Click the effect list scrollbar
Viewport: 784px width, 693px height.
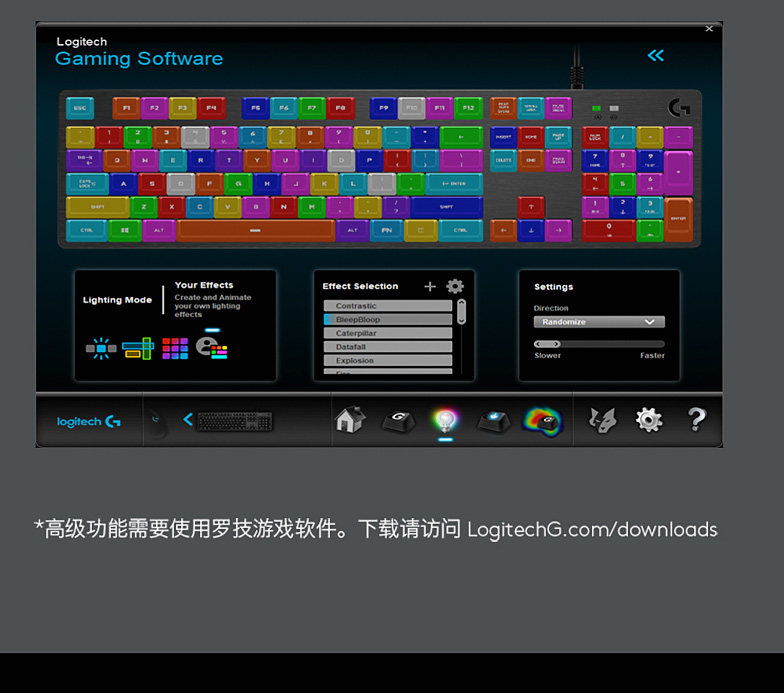[462, 312]
